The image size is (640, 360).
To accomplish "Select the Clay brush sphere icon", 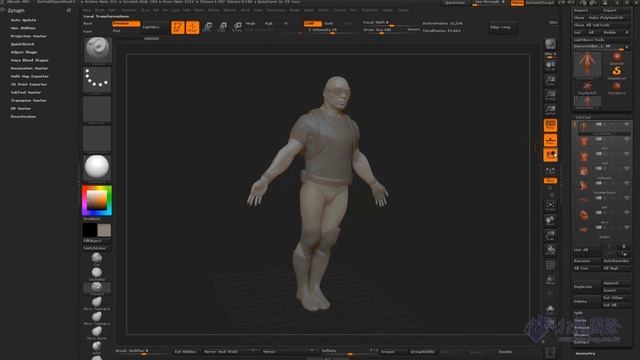I will point(97,258).
